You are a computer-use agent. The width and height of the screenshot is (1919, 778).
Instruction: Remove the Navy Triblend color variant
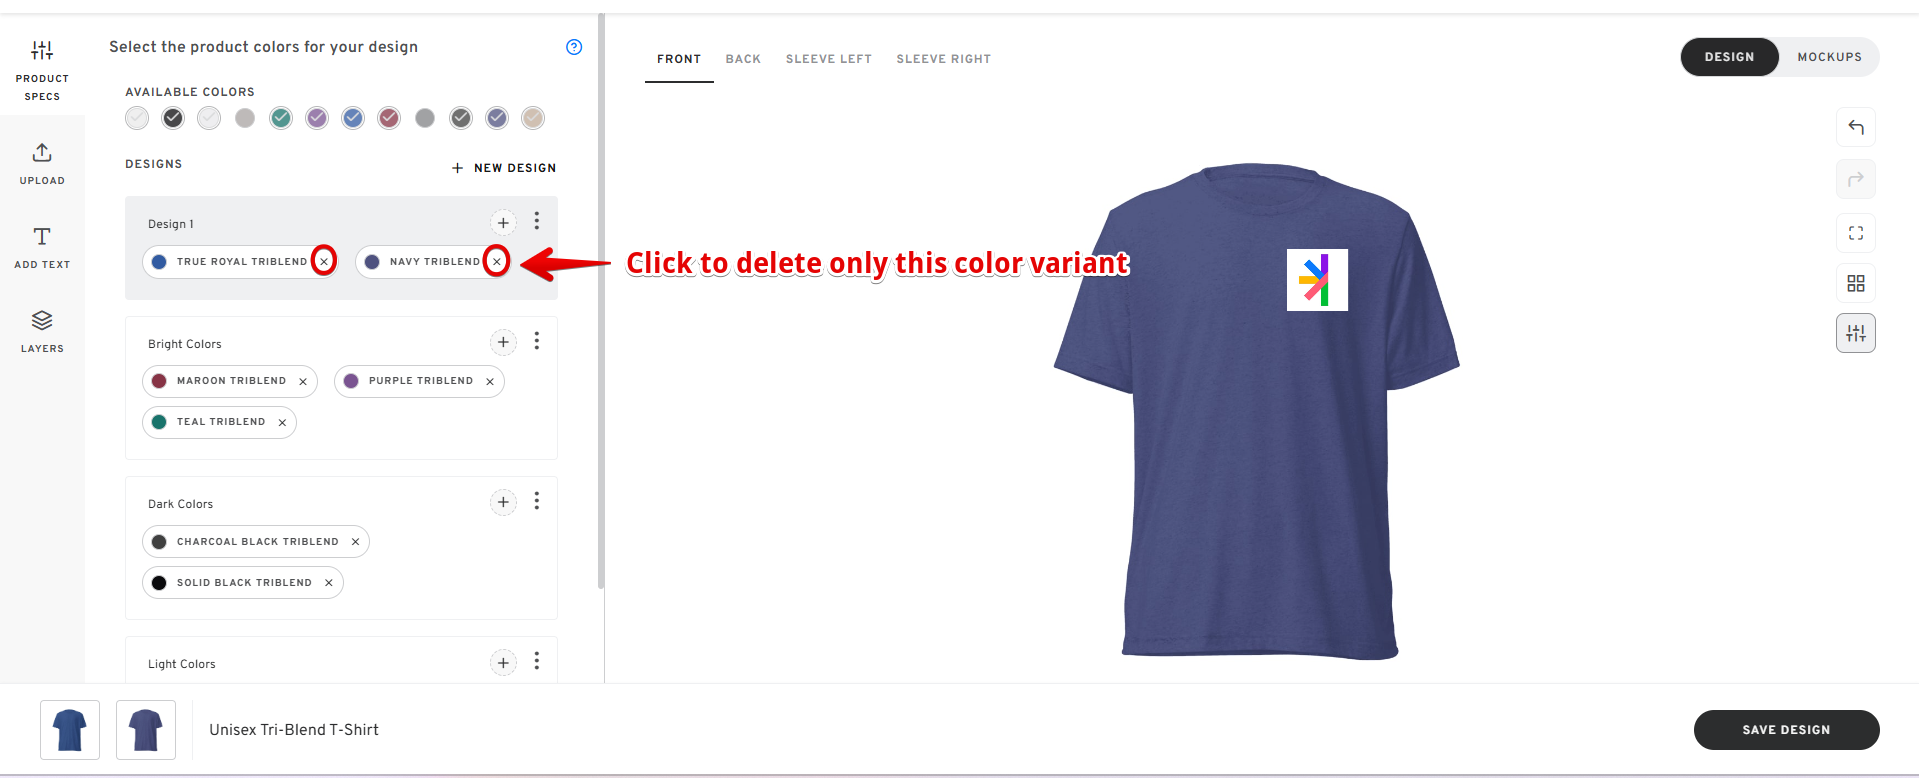click(497, 262)
